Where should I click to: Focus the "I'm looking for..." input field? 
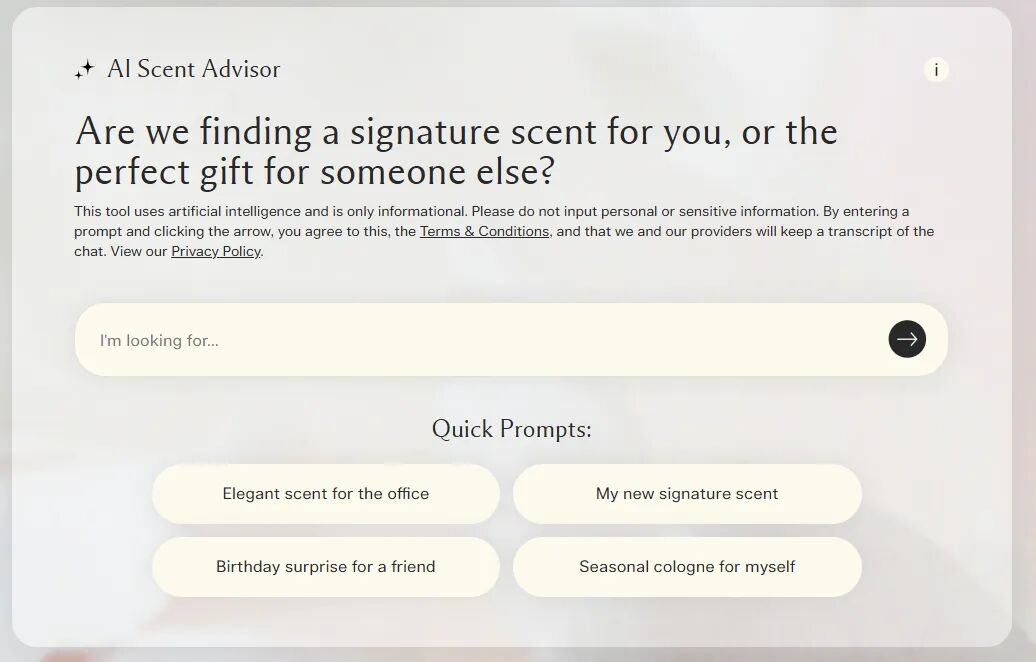coord(480,340)
